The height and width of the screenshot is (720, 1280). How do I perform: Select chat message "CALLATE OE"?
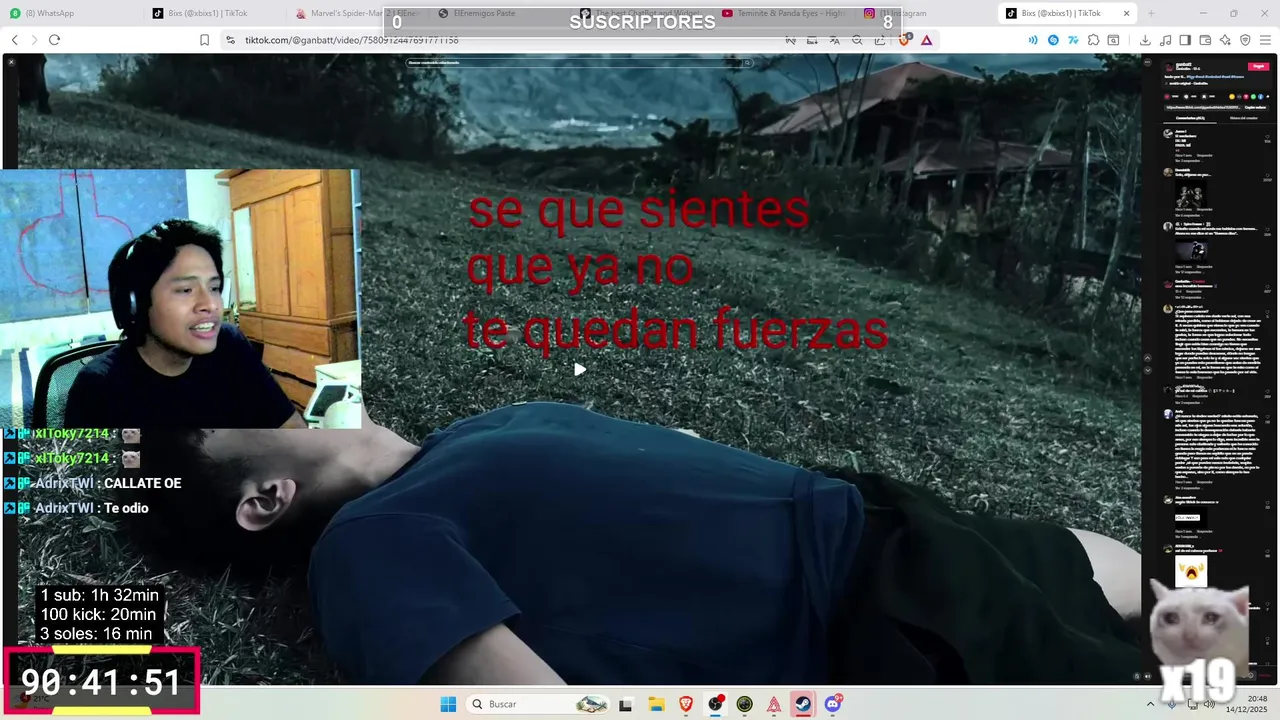point(142,483)
